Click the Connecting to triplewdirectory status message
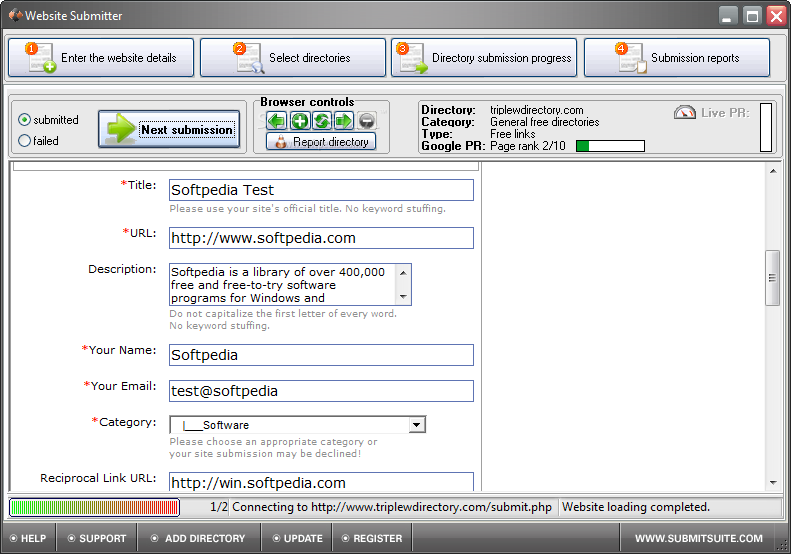 (x=392, y=507)
